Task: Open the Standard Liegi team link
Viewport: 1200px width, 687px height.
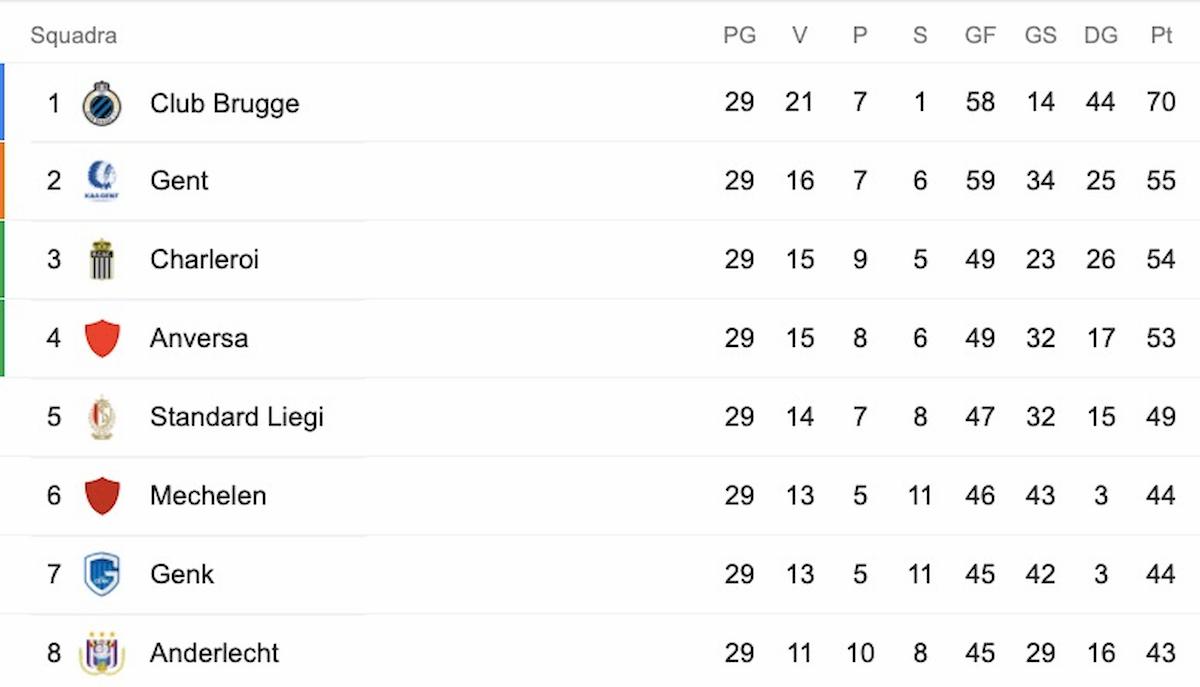Action: tap(236, 417)
